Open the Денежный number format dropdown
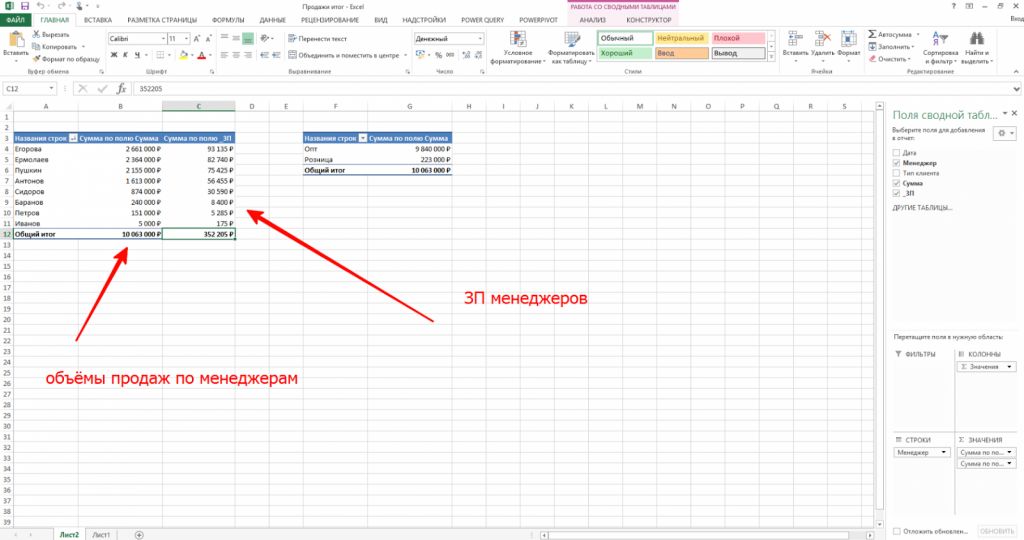Image resolution: width=1024 pixels, height=540 pixels. click(480, 39)
